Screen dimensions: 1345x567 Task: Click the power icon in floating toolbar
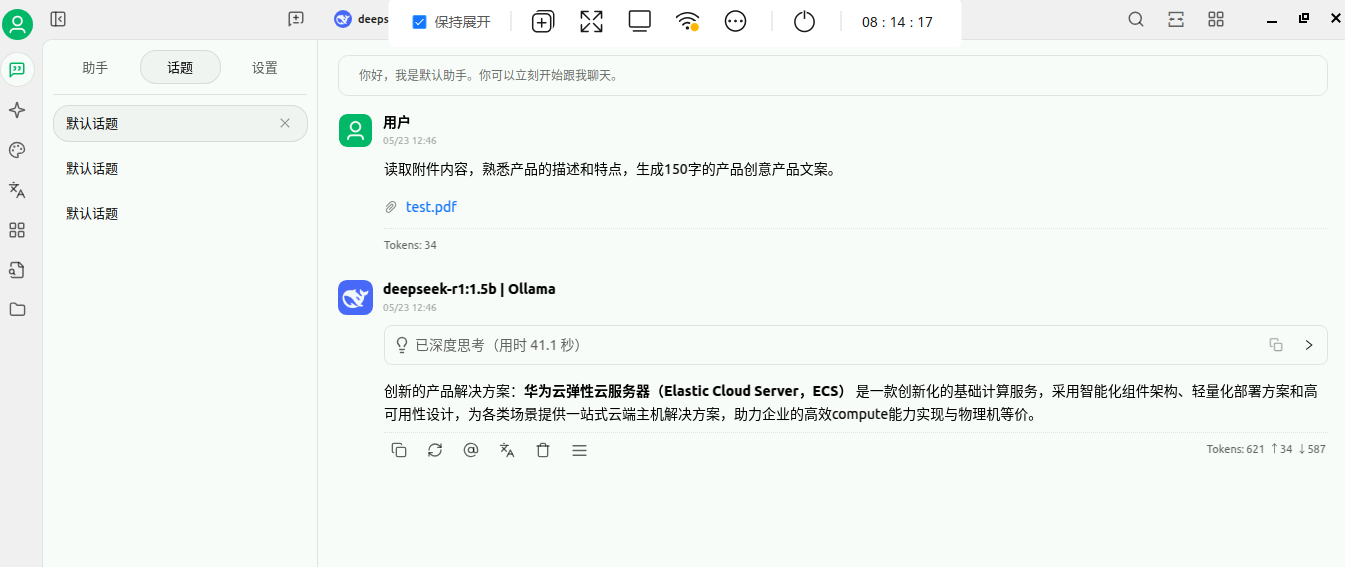coord(805,22)
